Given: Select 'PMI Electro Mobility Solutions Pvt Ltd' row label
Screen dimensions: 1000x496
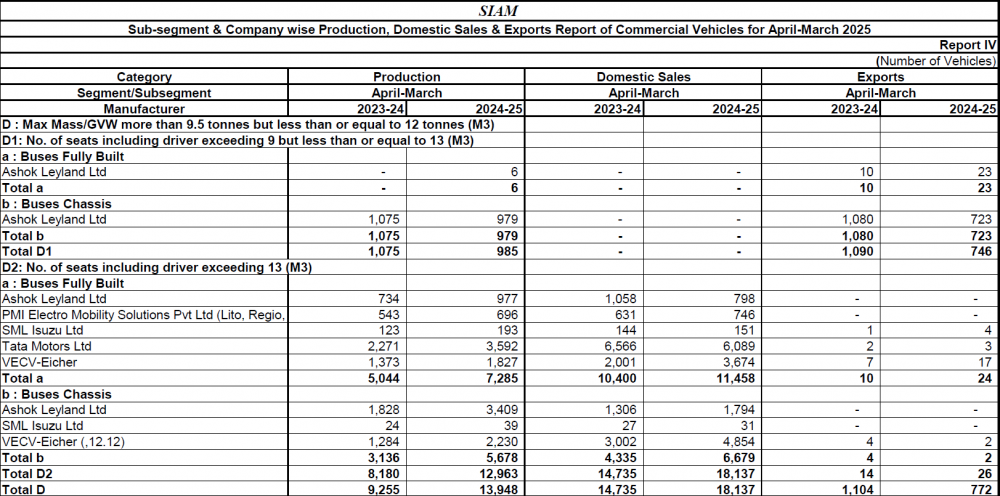Looking at the screenshot, I should (x=143, y=315).
